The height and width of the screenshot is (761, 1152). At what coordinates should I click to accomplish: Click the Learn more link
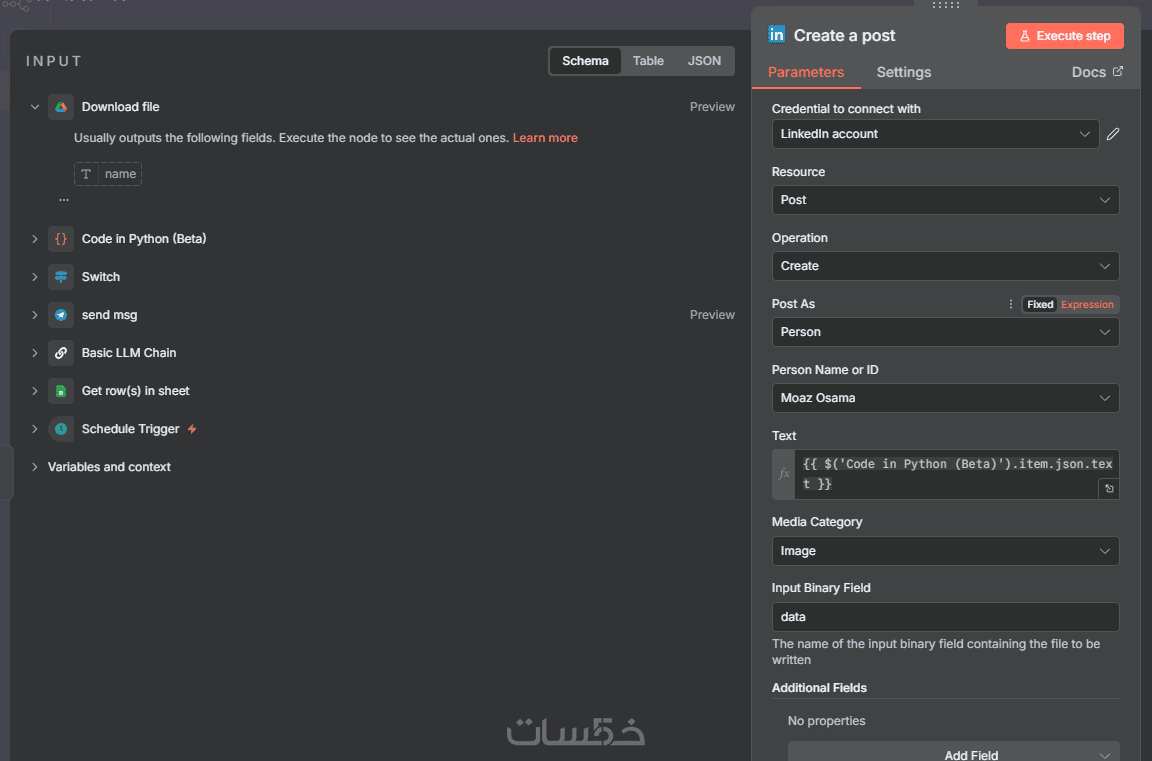pyautogui.click(x=545, y=138)
